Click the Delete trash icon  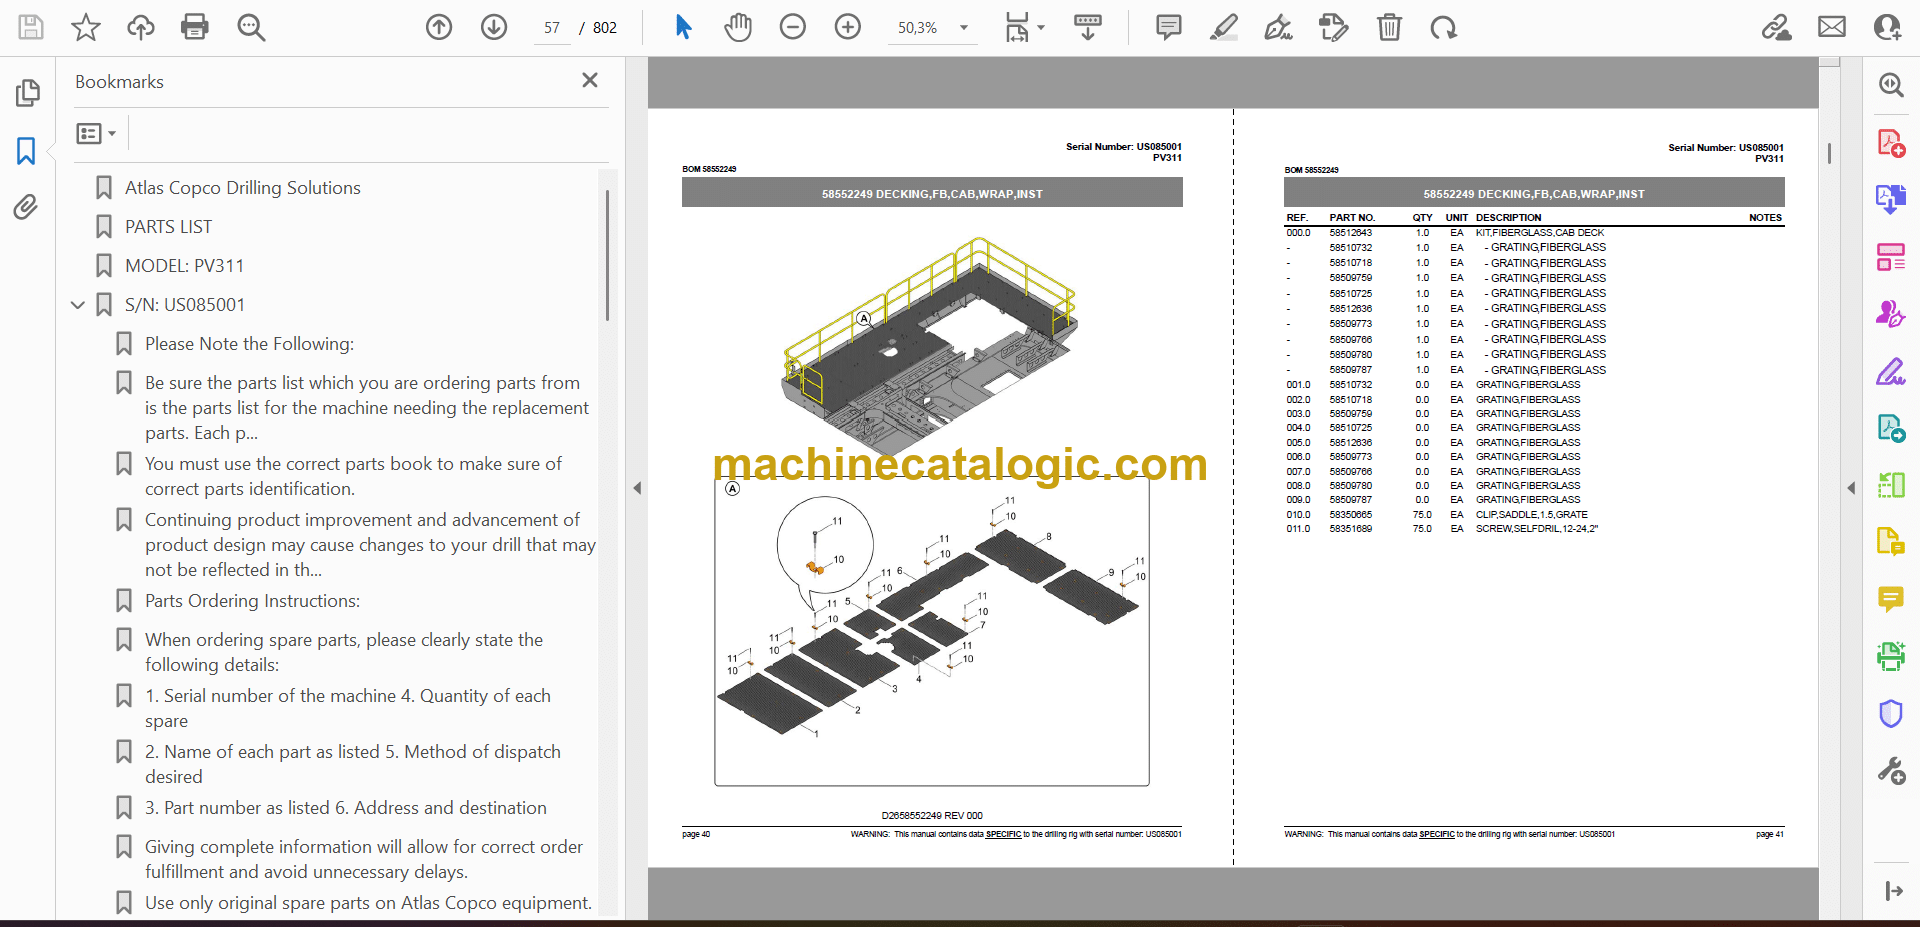(1389, 27)
